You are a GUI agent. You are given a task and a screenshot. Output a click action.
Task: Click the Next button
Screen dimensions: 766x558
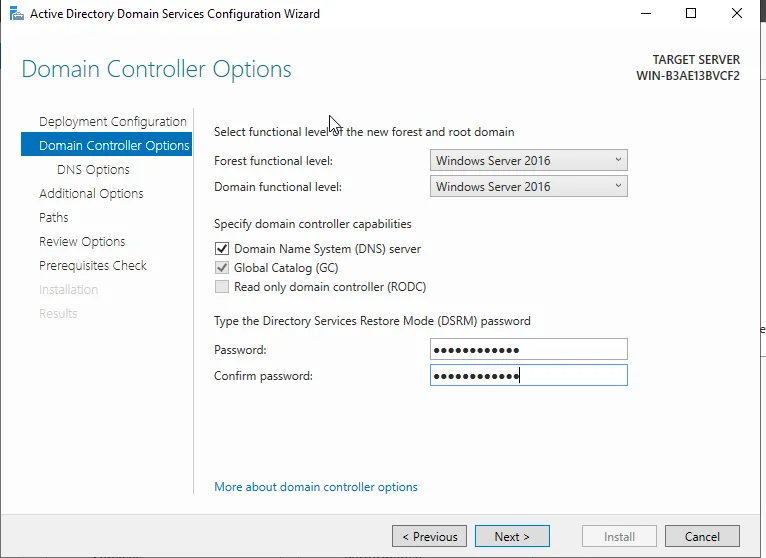[x=512, y=537]
